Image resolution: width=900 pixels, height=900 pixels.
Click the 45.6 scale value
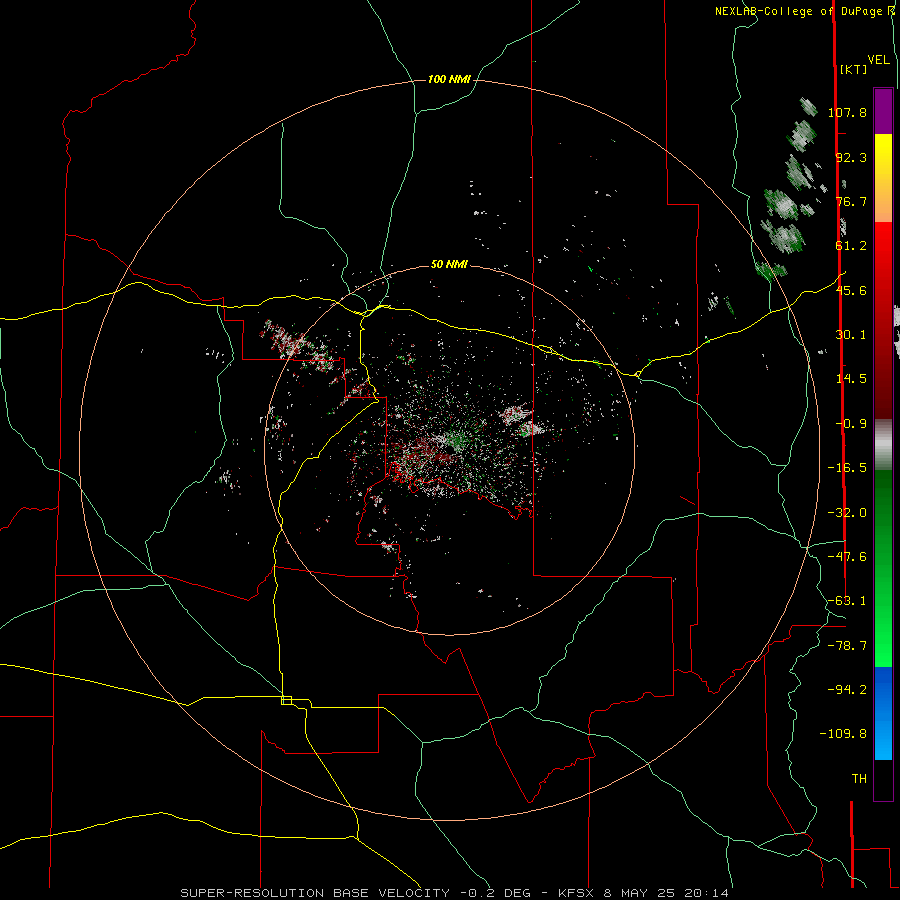[851, 290]
